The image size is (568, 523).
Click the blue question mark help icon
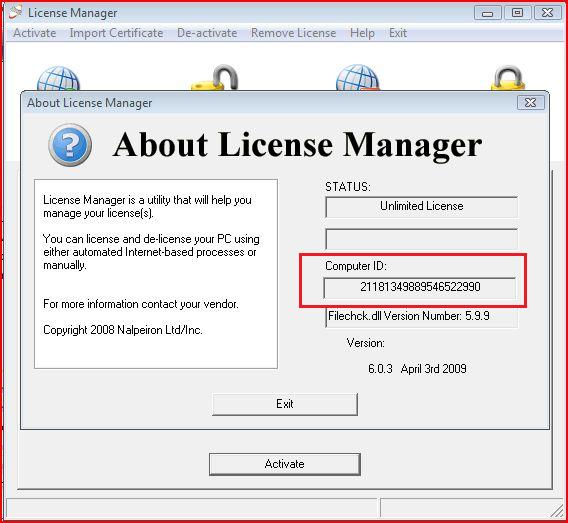[x=70, y=145]
